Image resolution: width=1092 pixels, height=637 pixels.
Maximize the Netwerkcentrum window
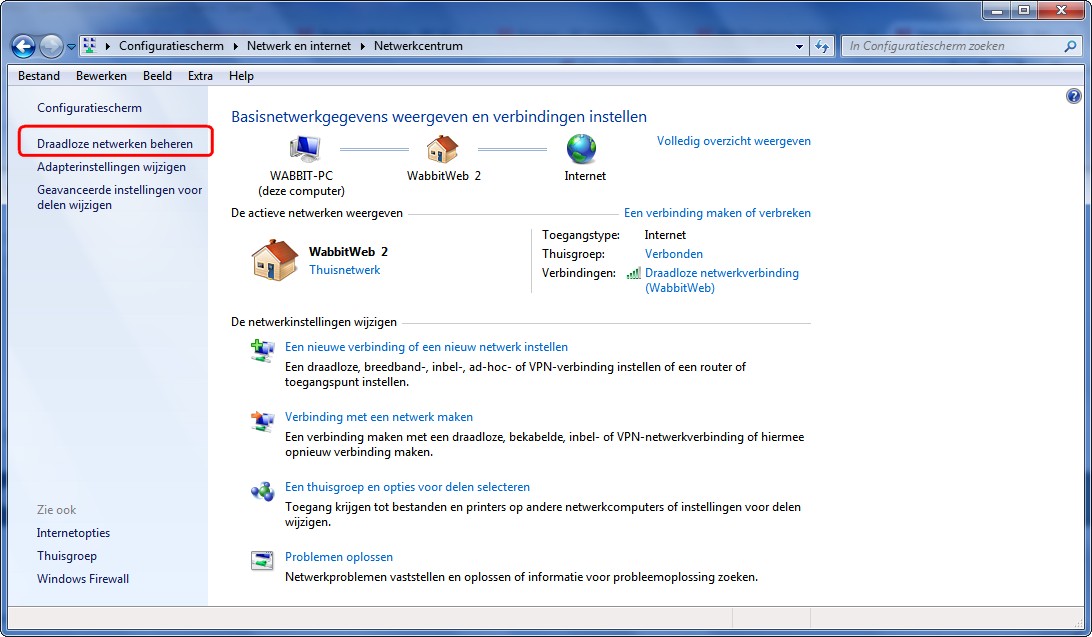point(1024,10)
